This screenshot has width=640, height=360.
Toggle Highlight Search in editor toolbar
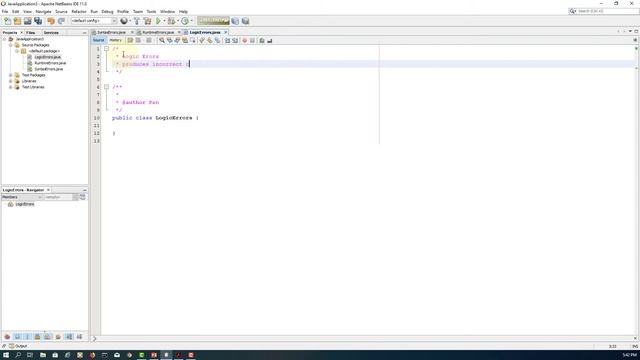point(185,40)
